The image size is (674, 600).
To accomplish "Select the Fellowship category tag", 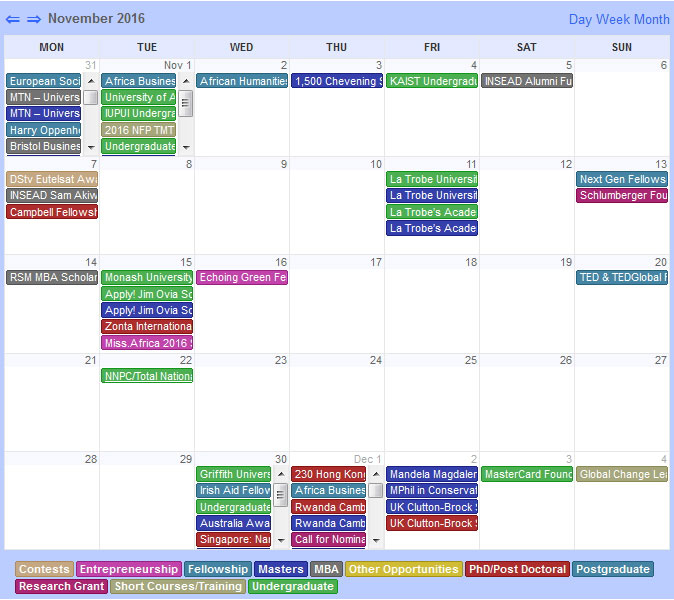I will pyautogui.click(x=217, y=569).
